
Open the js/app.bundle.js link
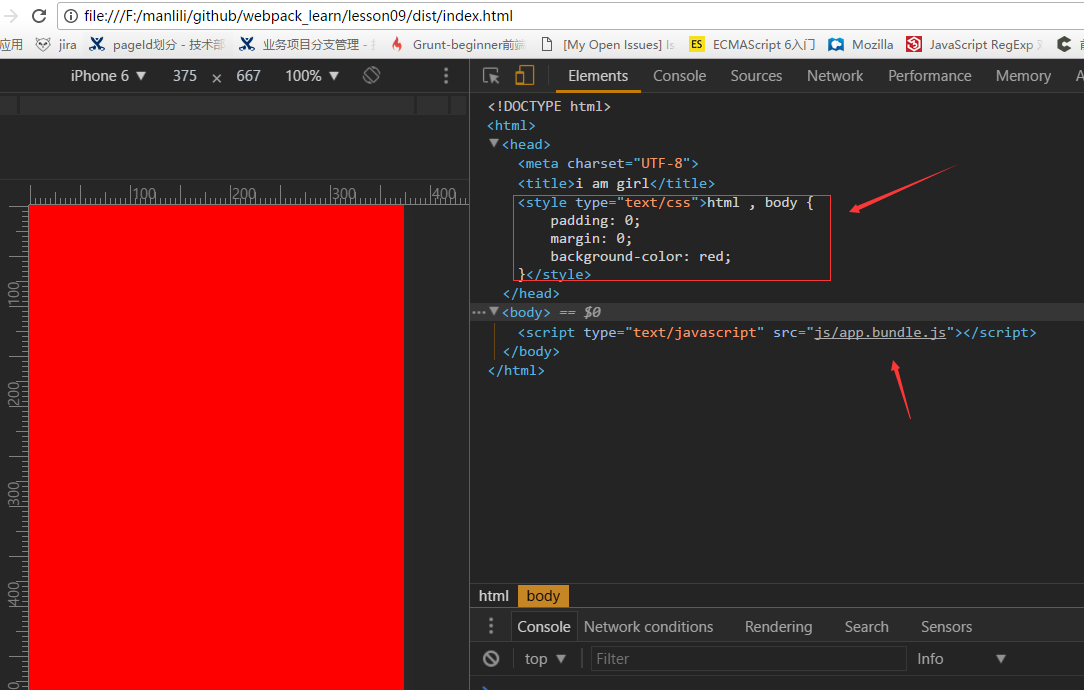880,333
